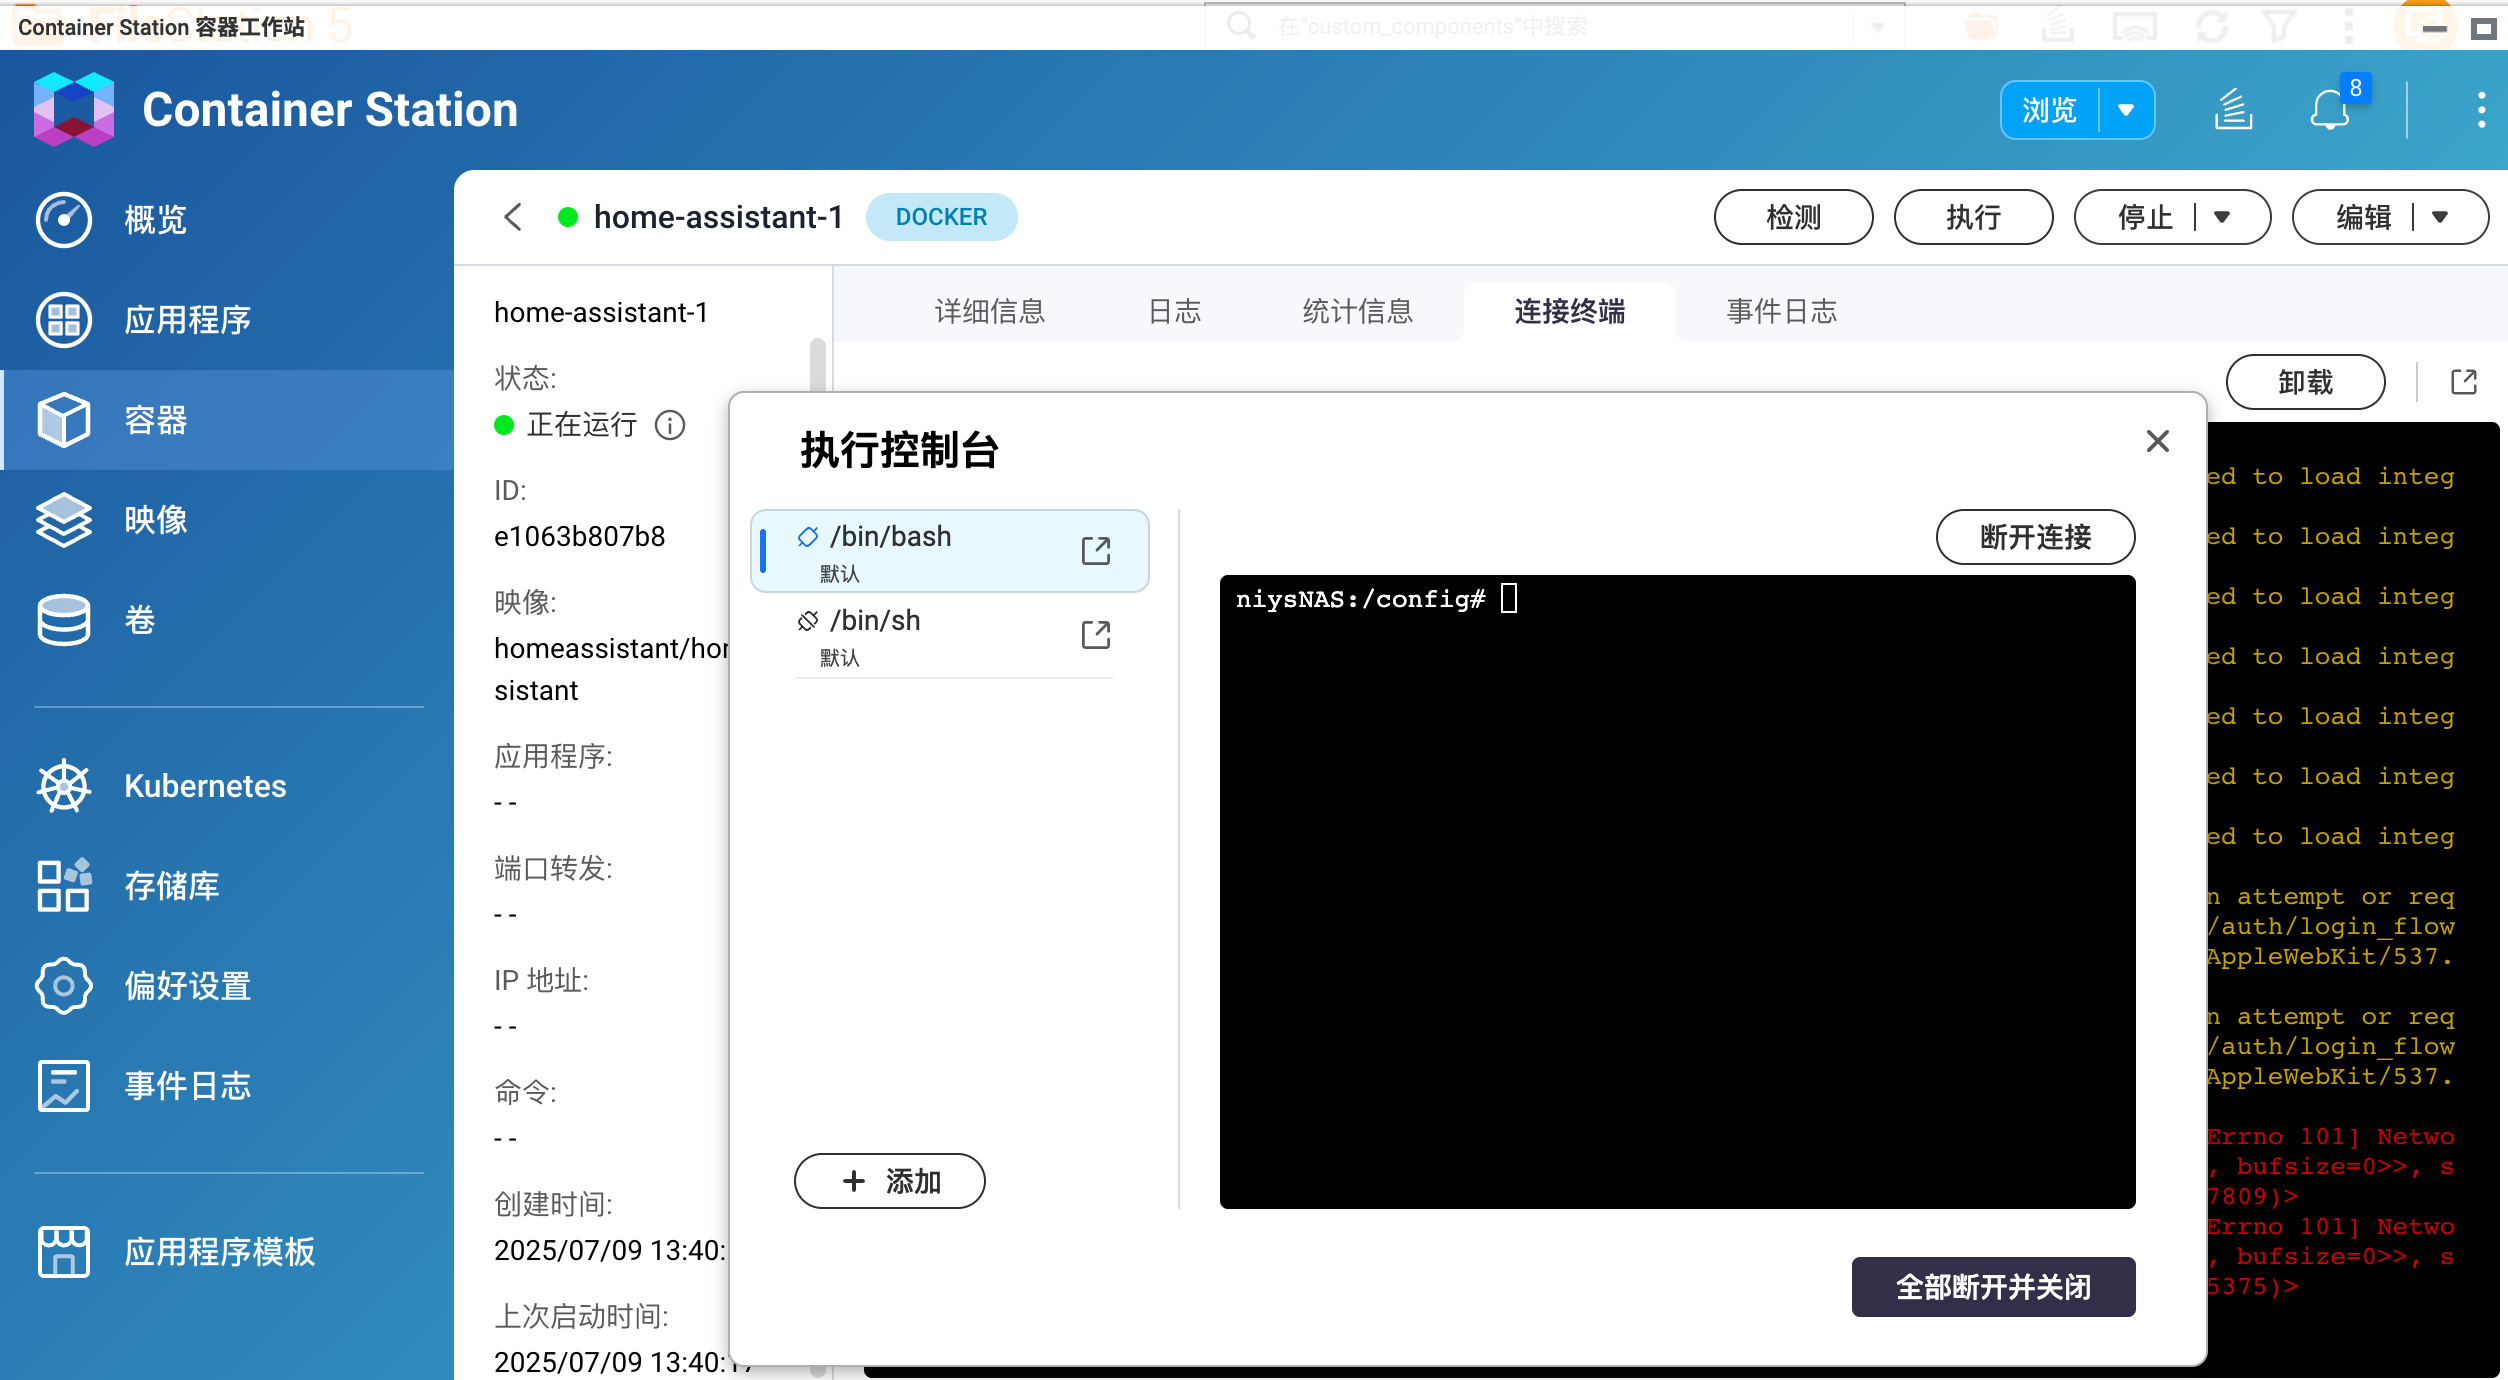
Task: Click the 检测 button
Action: (1794, 217)
